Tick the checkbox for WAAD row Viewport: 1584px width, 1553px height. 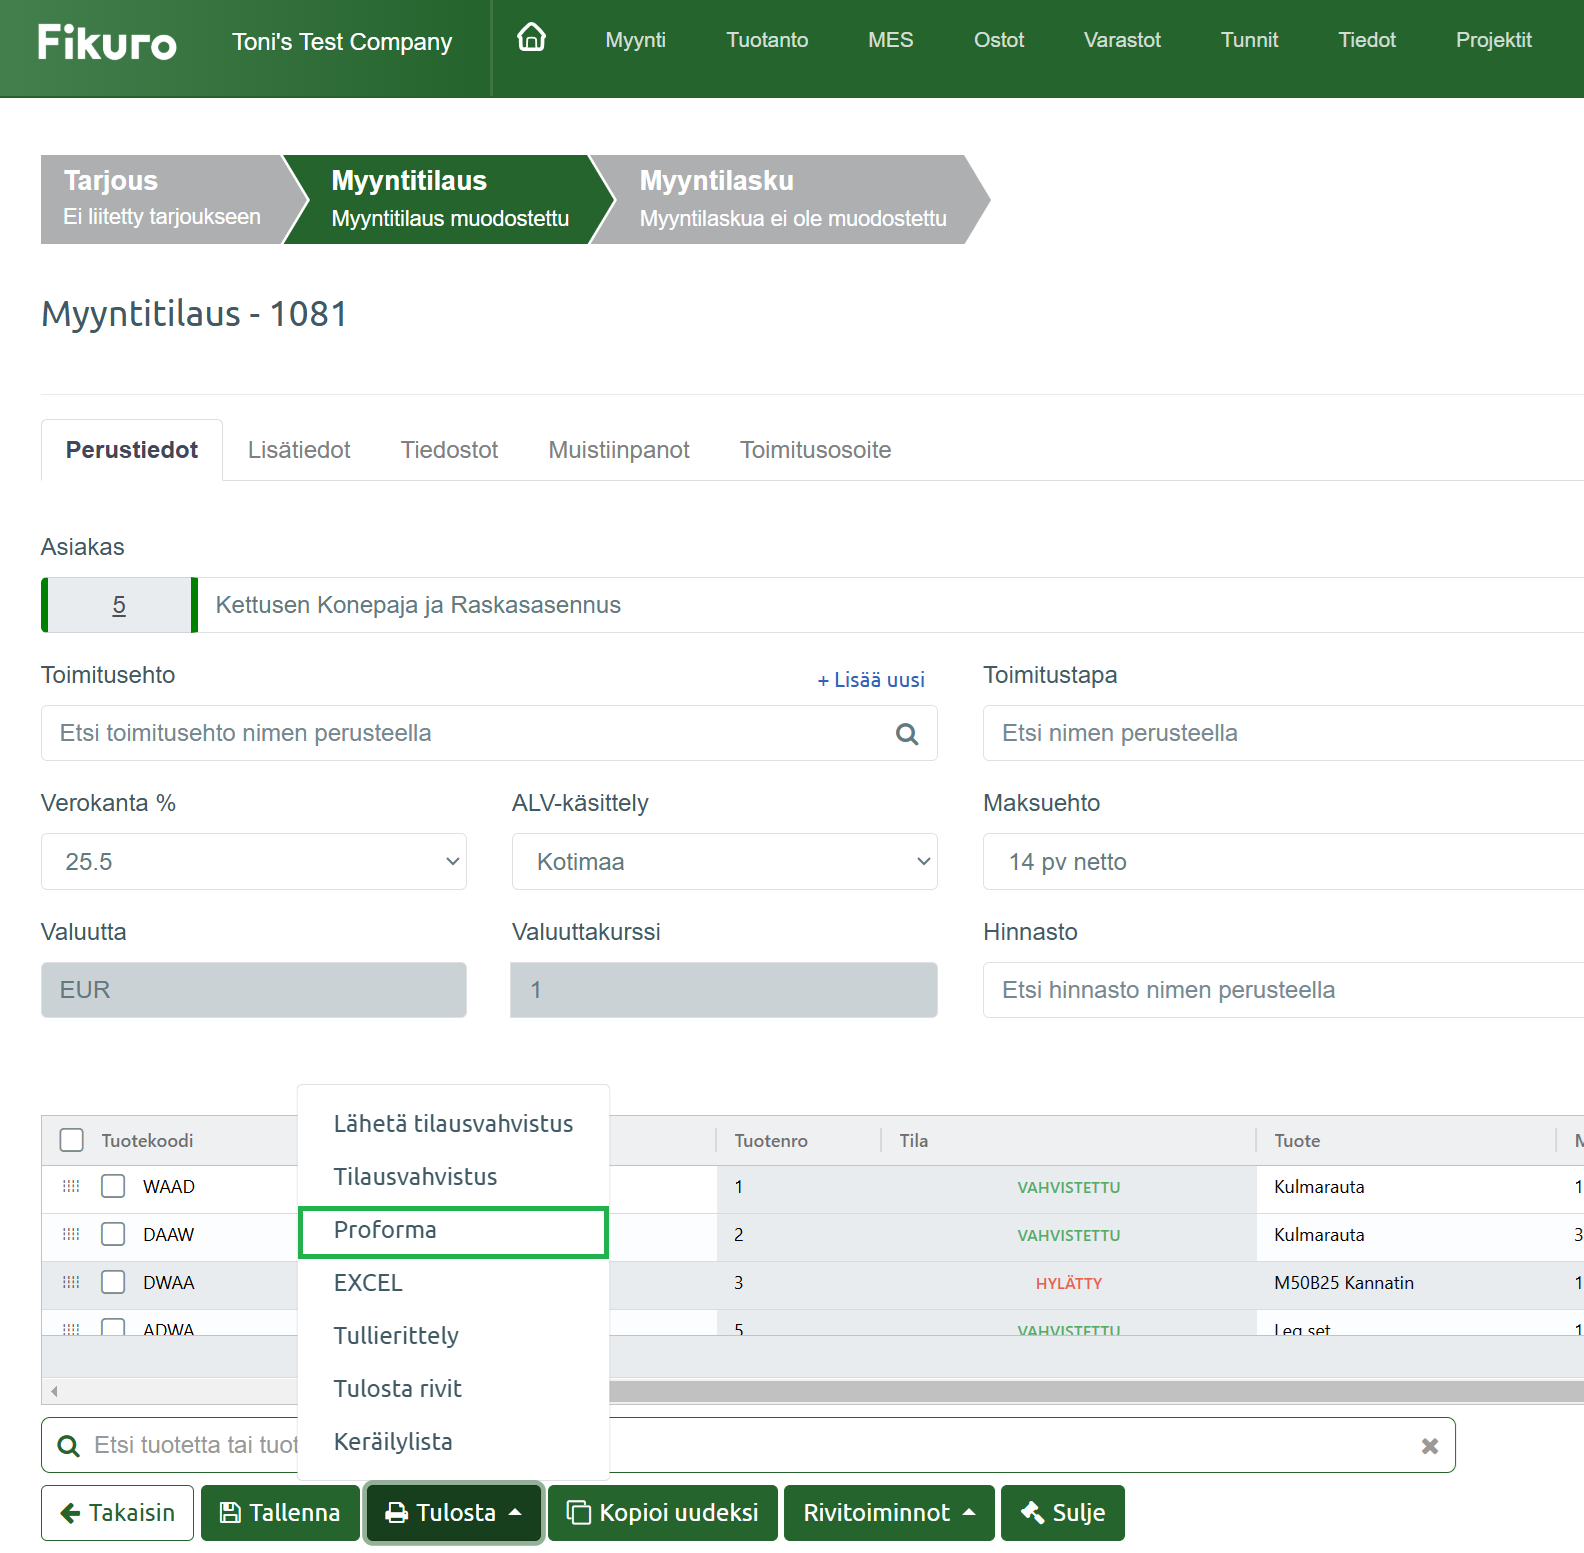pos(113,1186)
